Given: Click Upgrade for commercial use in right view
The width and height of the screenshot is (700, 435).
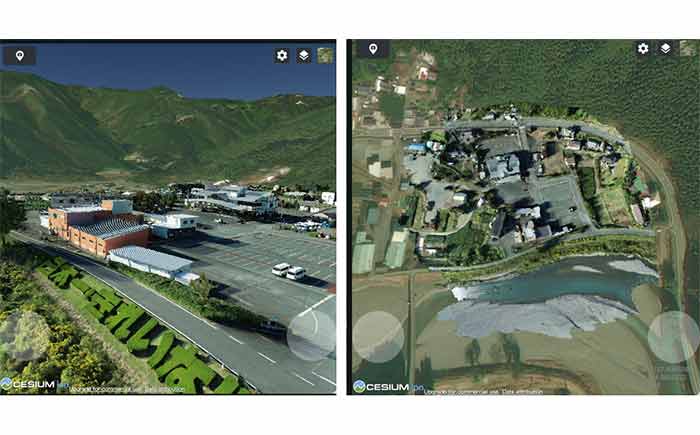Looking at the screenshot, I should pos(462,392).
